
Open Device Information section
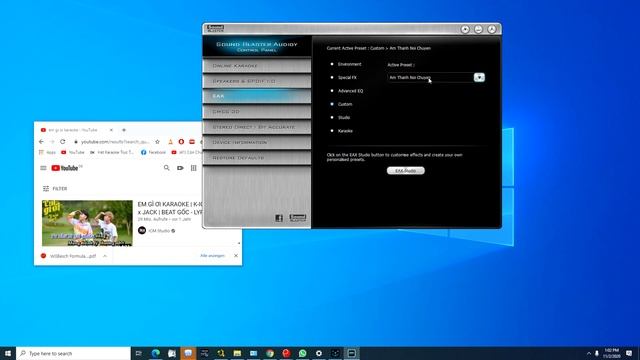tap(257, 142)
